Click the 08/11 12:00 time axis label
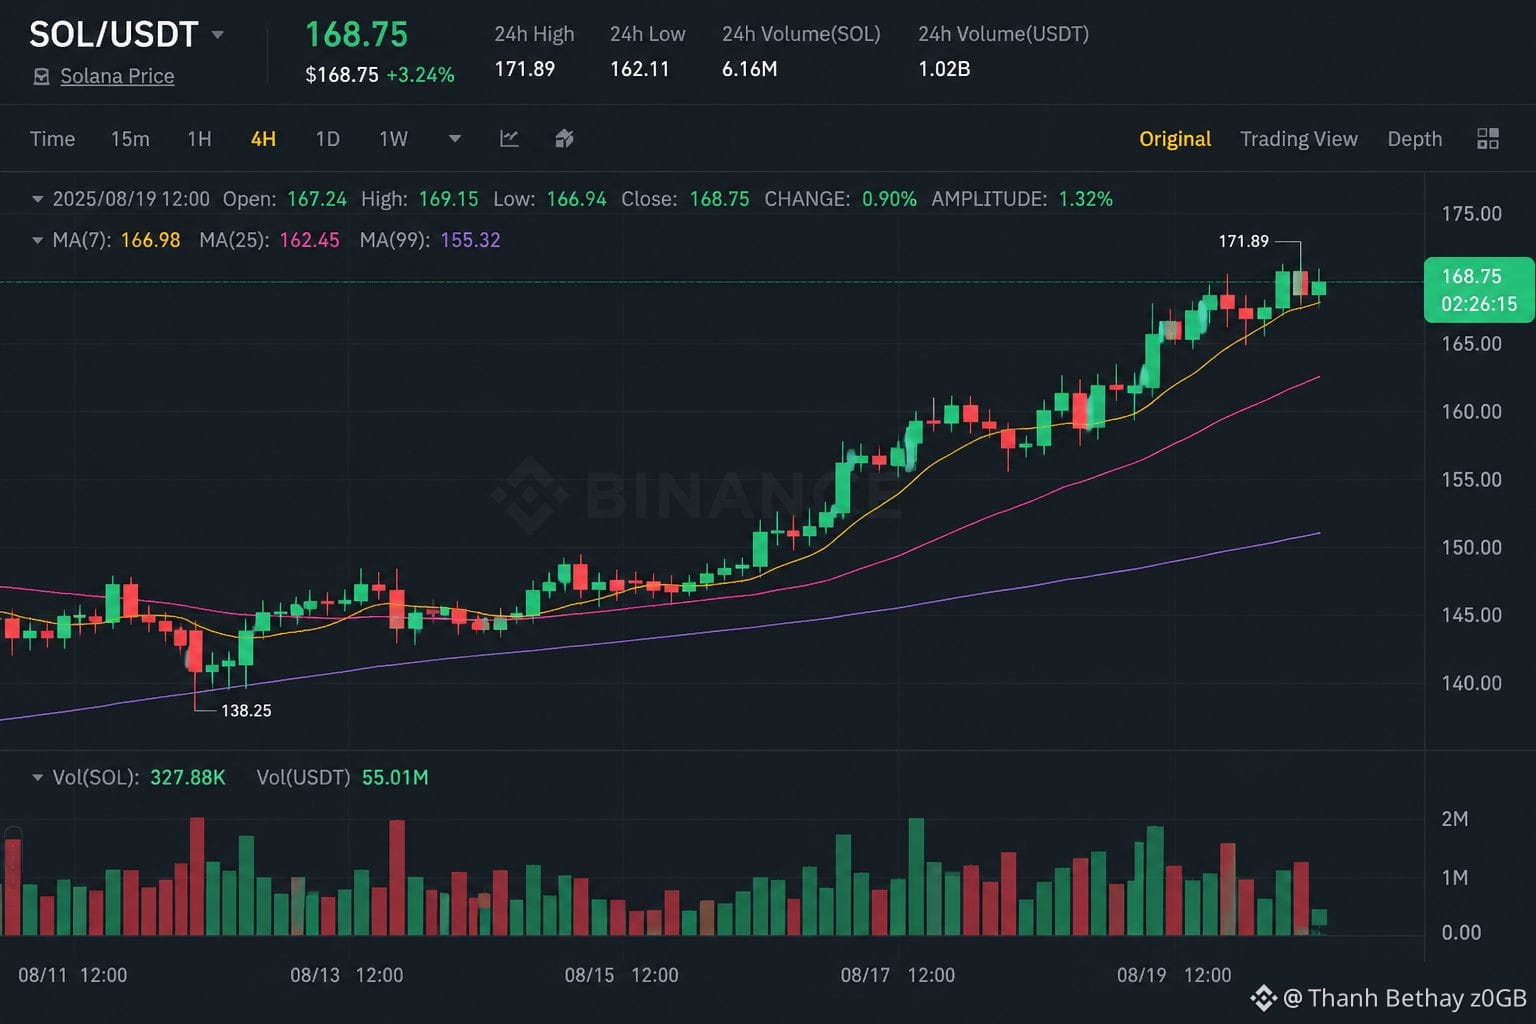The height and width of the screenshot is (1024, 1536). tap(72, 975)
